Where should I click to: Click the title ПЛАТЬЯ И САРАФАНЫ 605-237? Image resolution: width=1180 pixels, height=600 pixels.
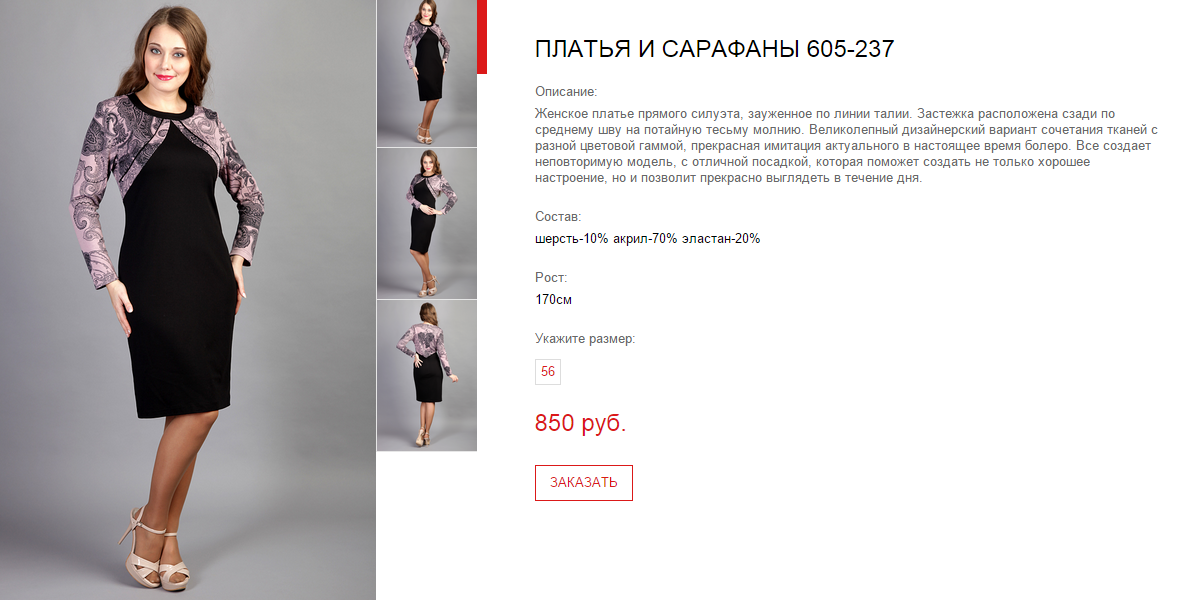coord(714,49)
